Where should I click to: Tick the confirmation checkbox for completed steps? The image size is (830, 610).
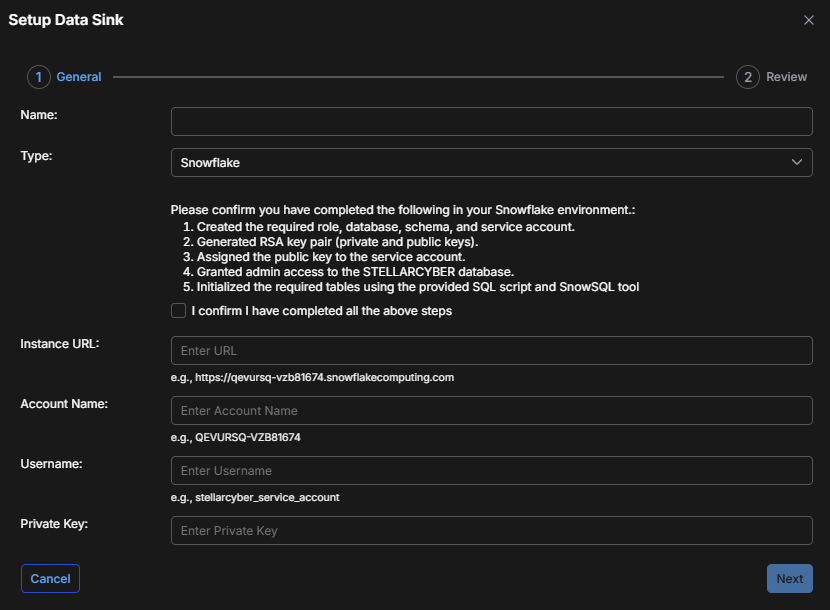[x=178, y=311]
